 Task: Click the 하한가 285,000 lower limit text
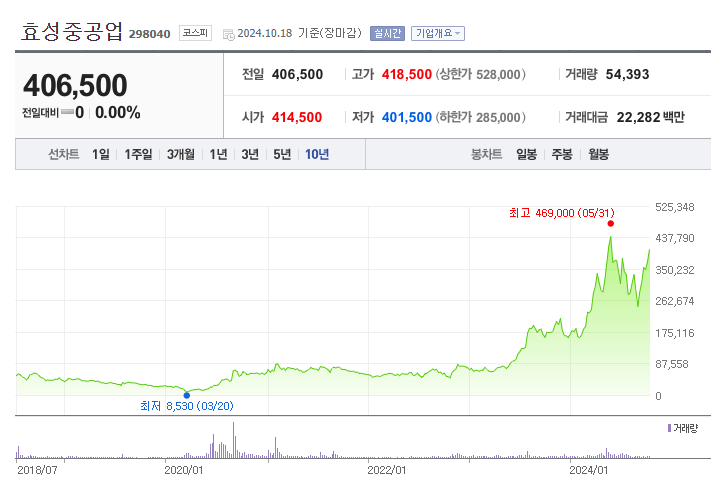481,117
